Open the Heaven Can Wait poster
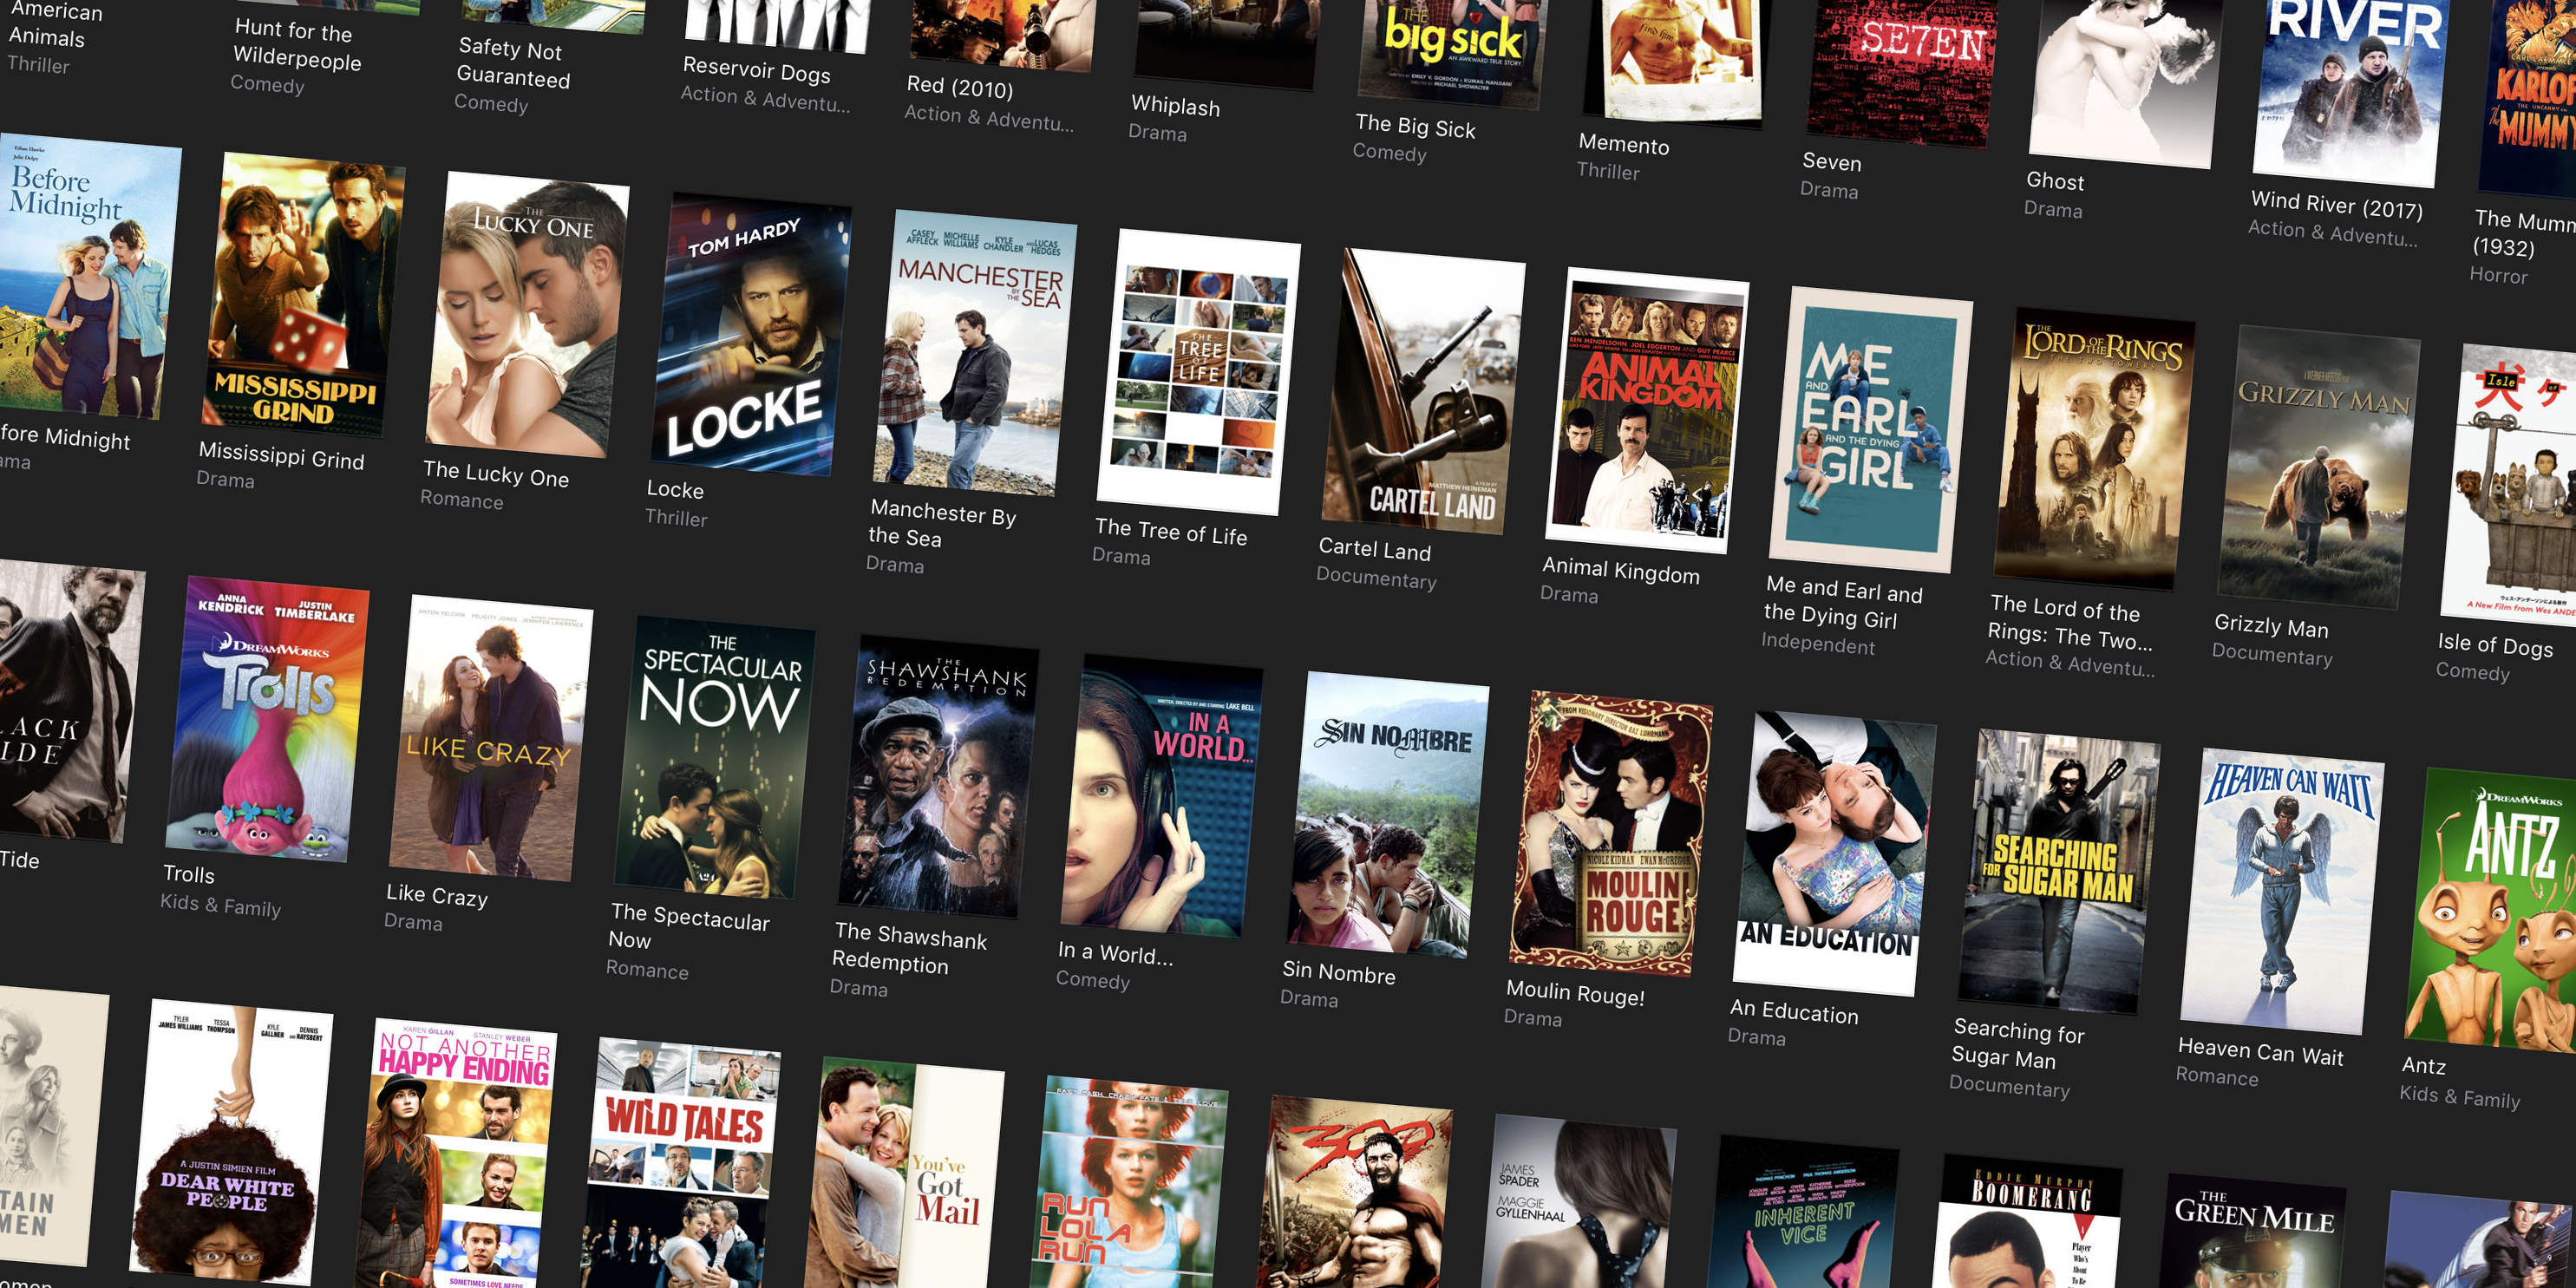Viewport: 2576px width, 1288px height. 2282,891
